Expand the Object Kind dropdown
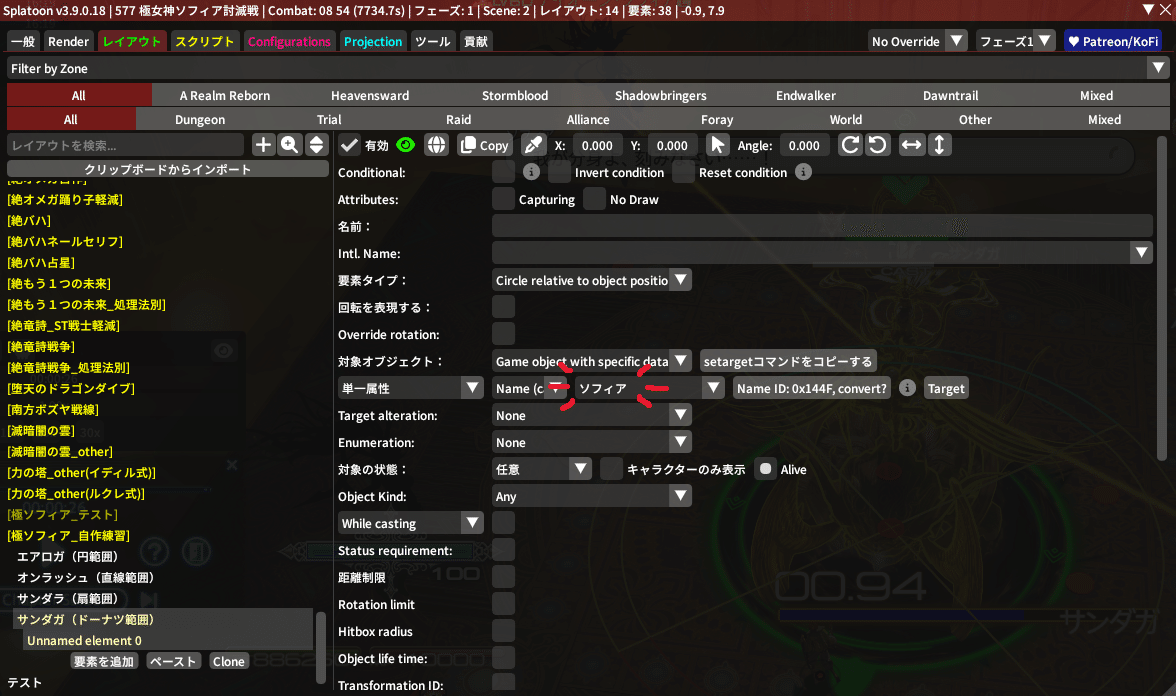 coord(593,497)
